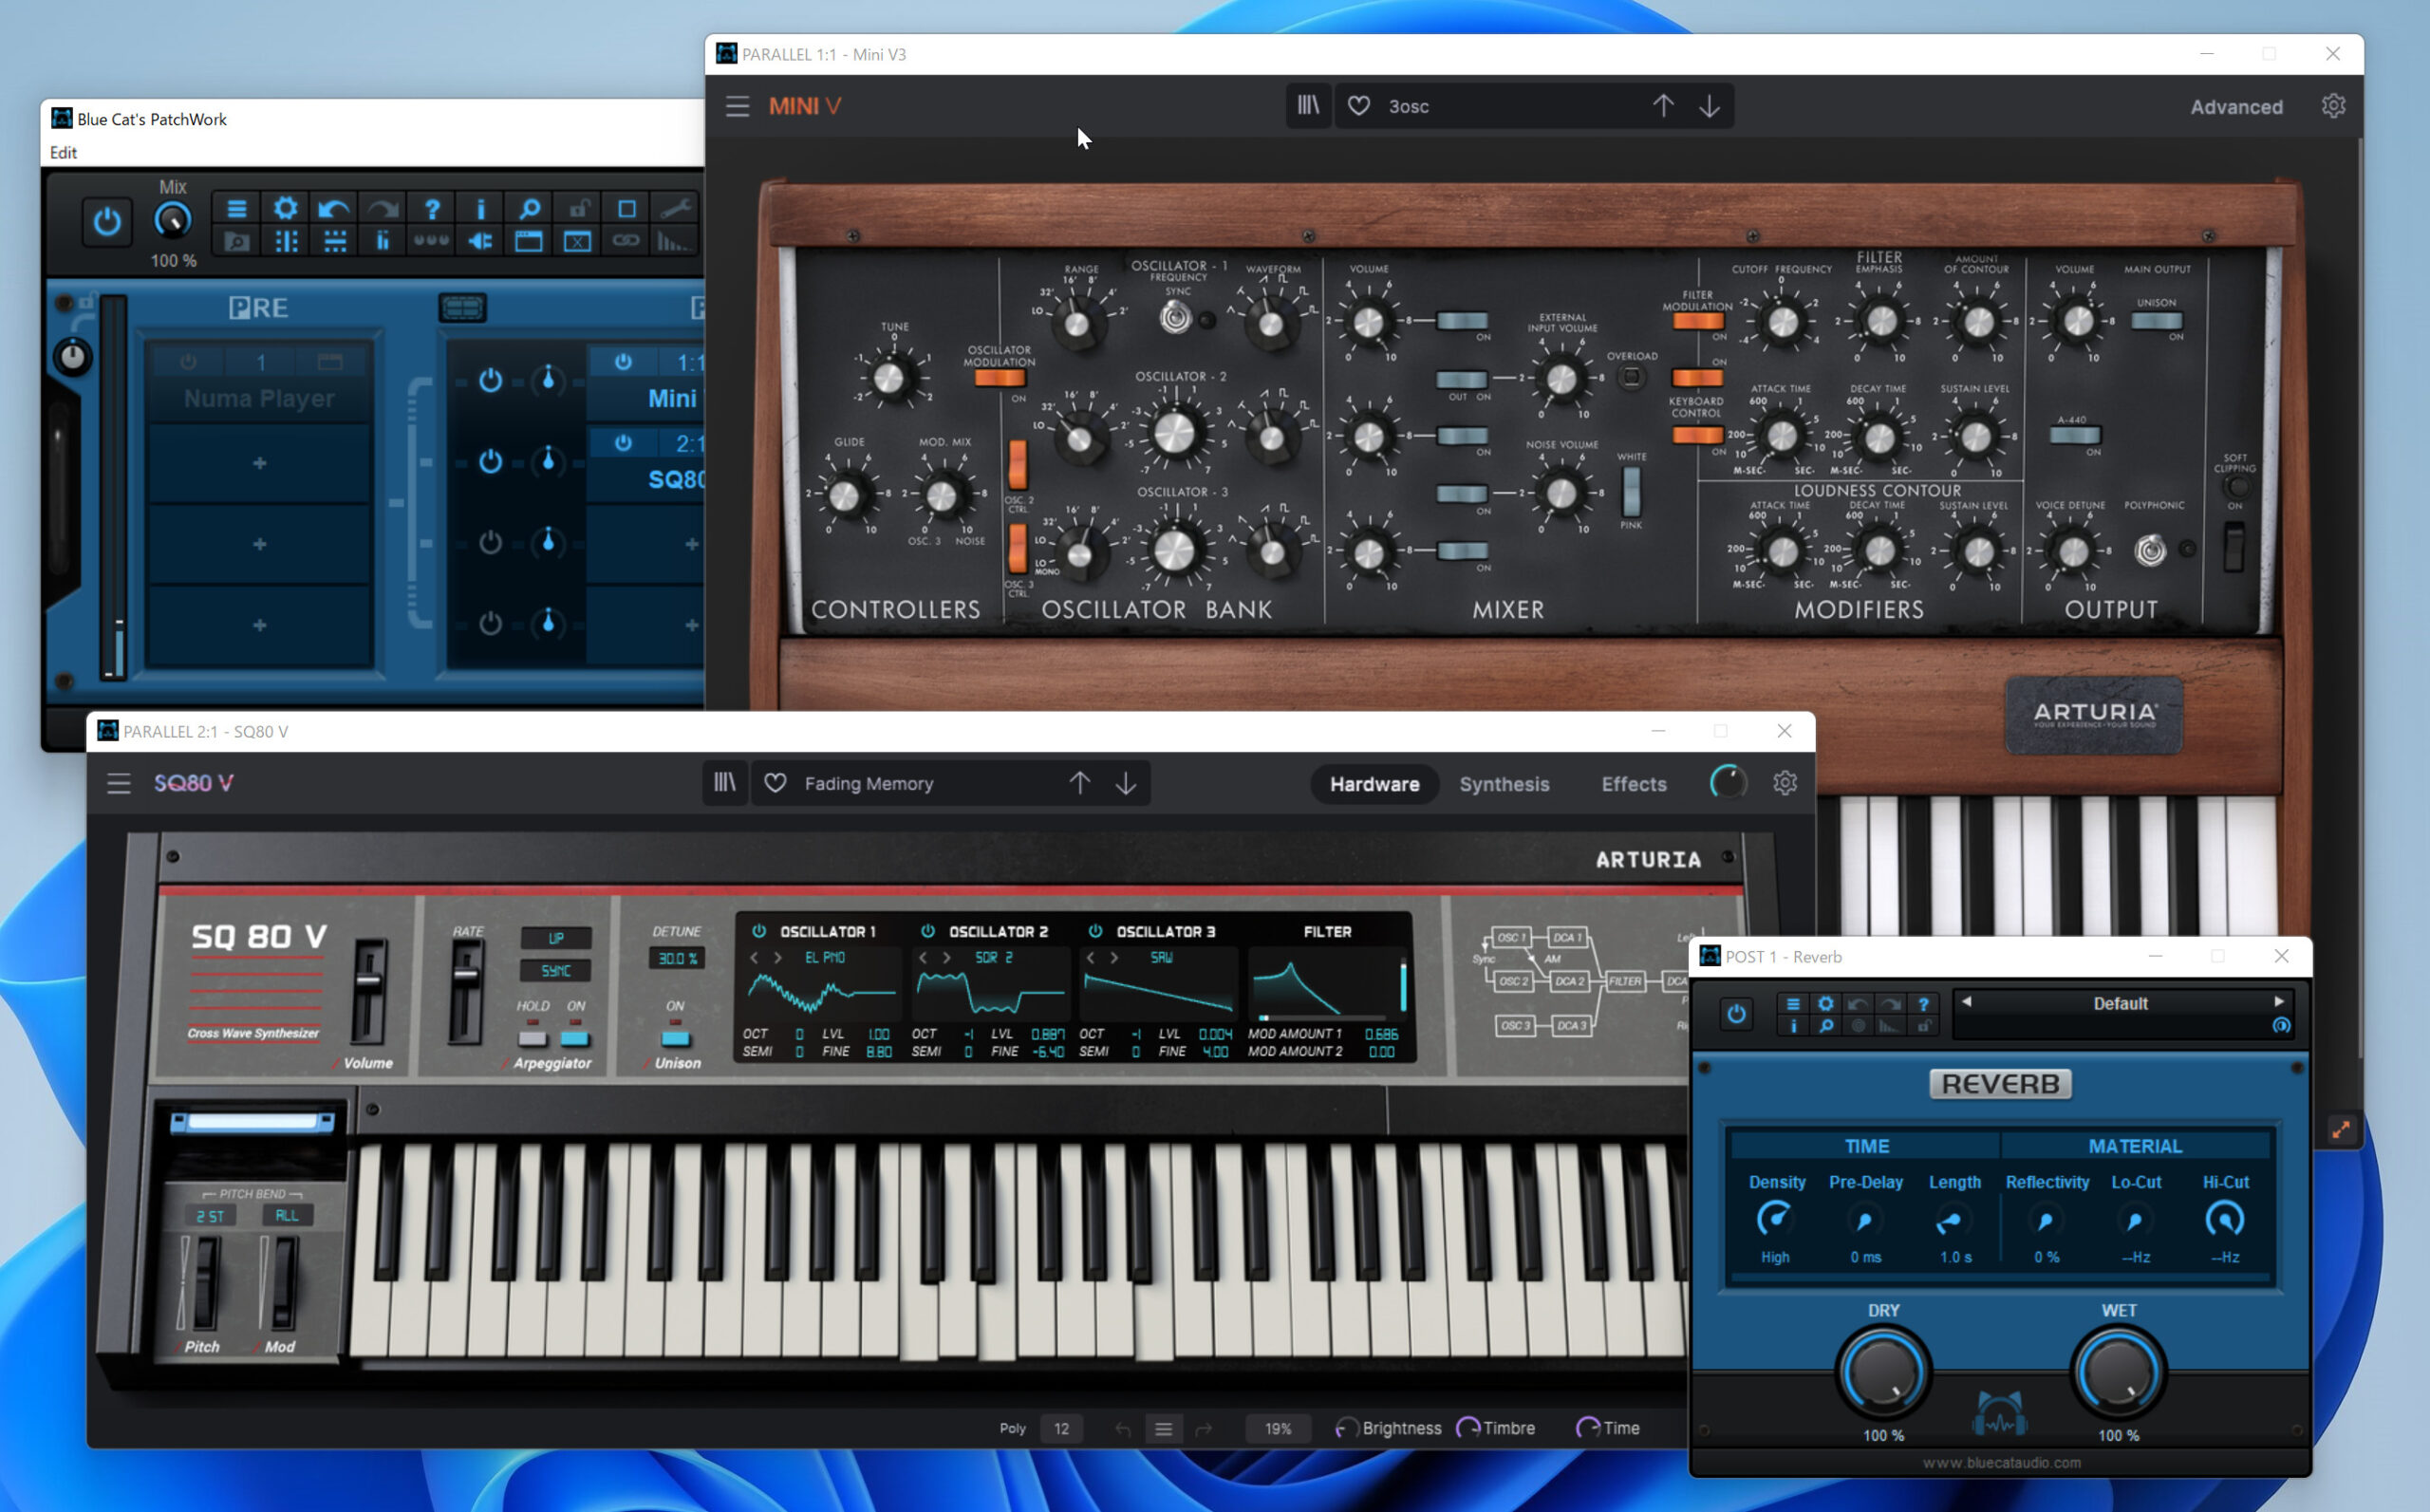The height and width of the screenshot is (1512, 2430).
Task: Switch to Synthesis tab in SQ80 V
Action: [x=1504, y=784]
